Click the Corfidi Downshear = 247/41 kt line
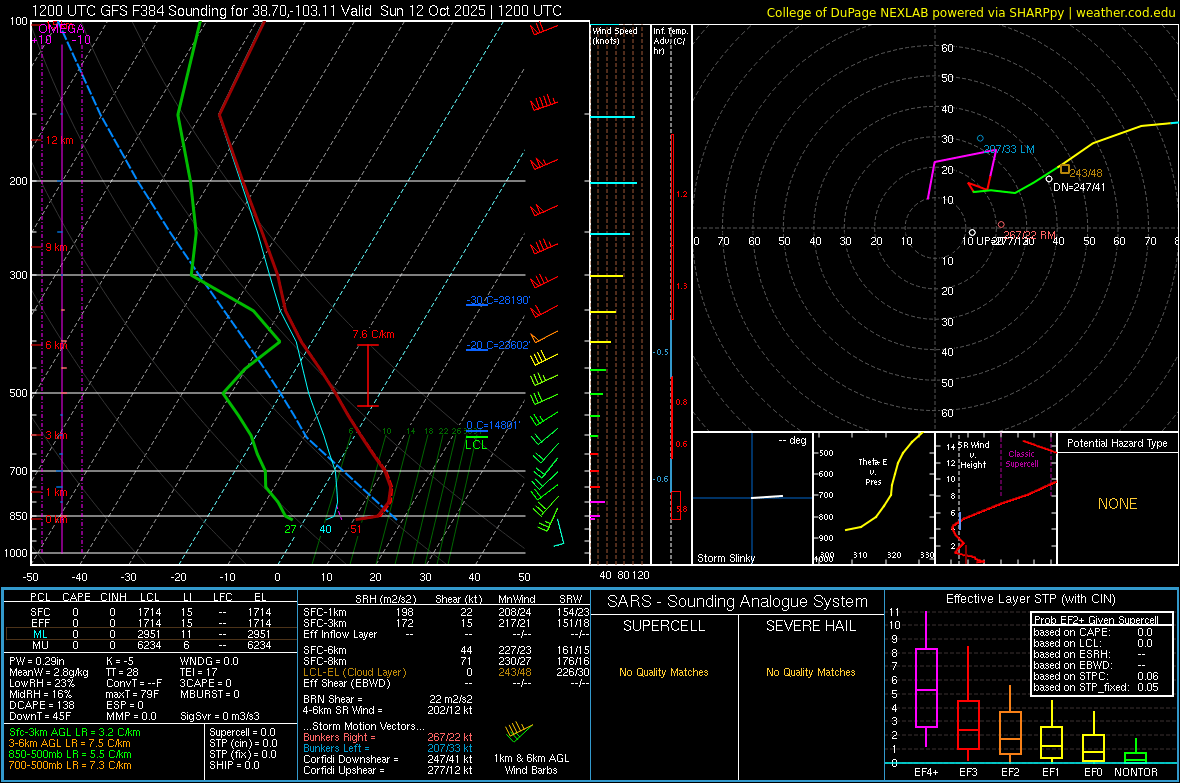The height and width of the screenshot is (783, 1180). [388, 759]
